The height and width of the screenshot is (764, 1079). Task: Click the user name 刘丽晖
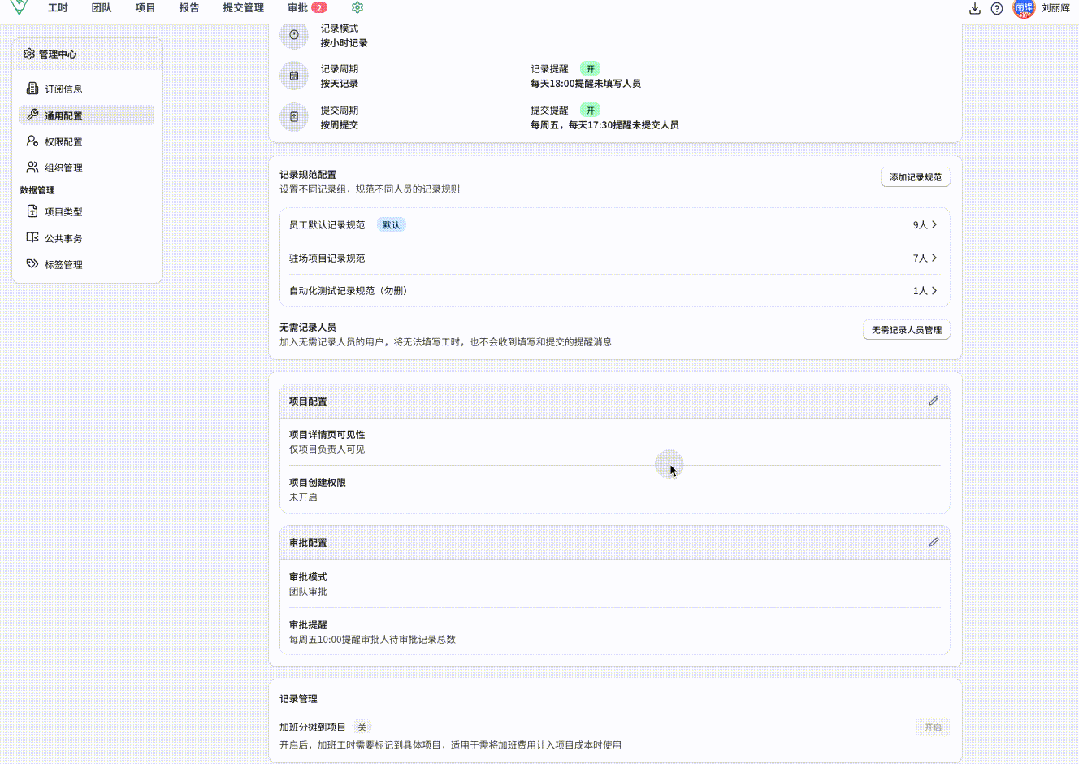coord(1055,8)
